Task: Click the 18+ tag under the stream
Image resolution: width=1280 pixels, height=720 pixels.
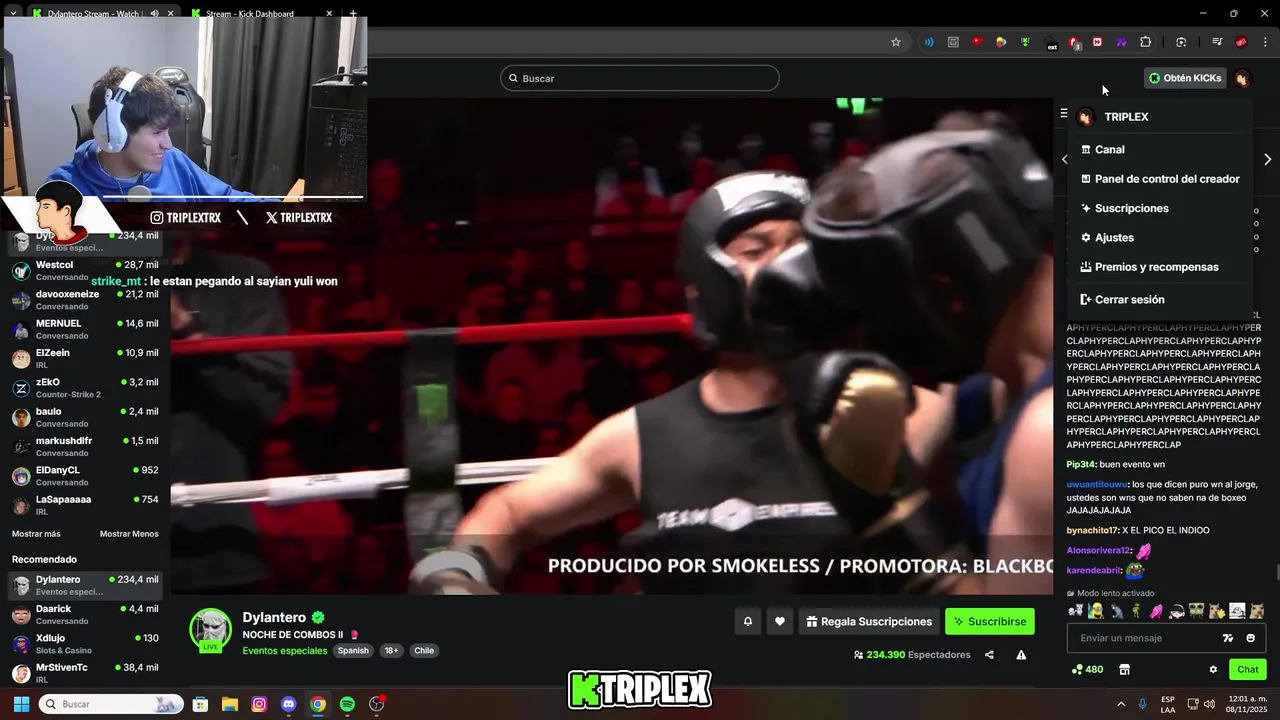Action: tap(391, 650)
